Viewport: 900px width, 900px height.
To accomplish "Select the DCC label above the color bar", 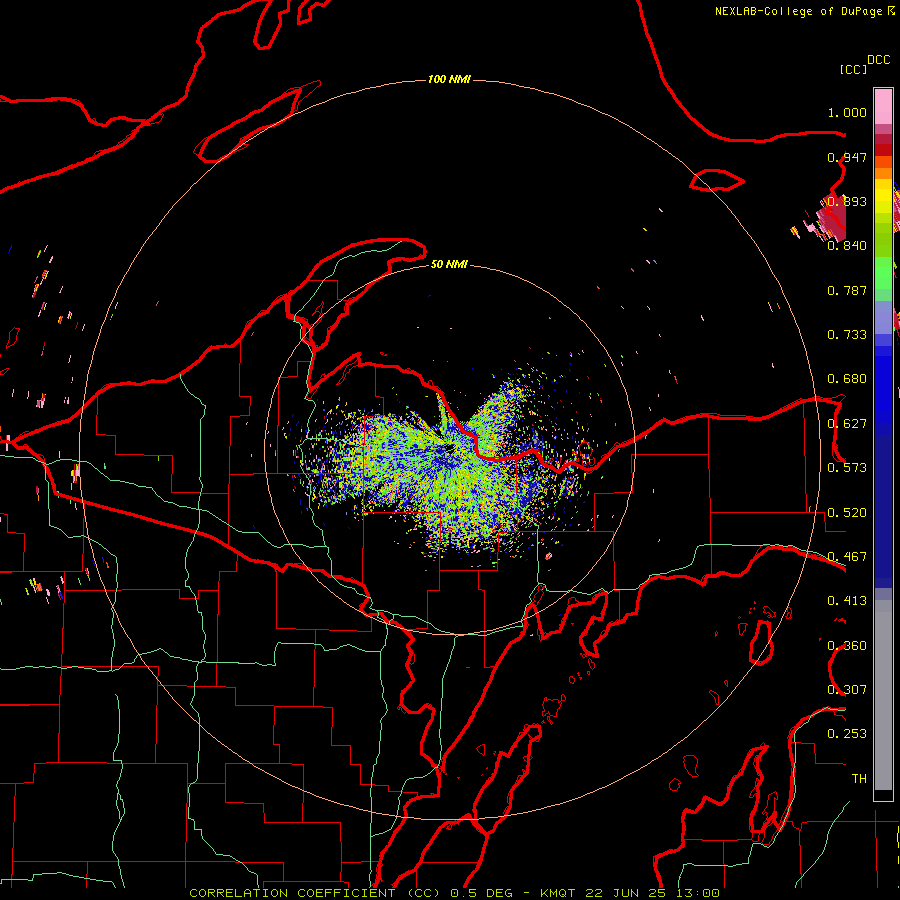I will 879,60.
